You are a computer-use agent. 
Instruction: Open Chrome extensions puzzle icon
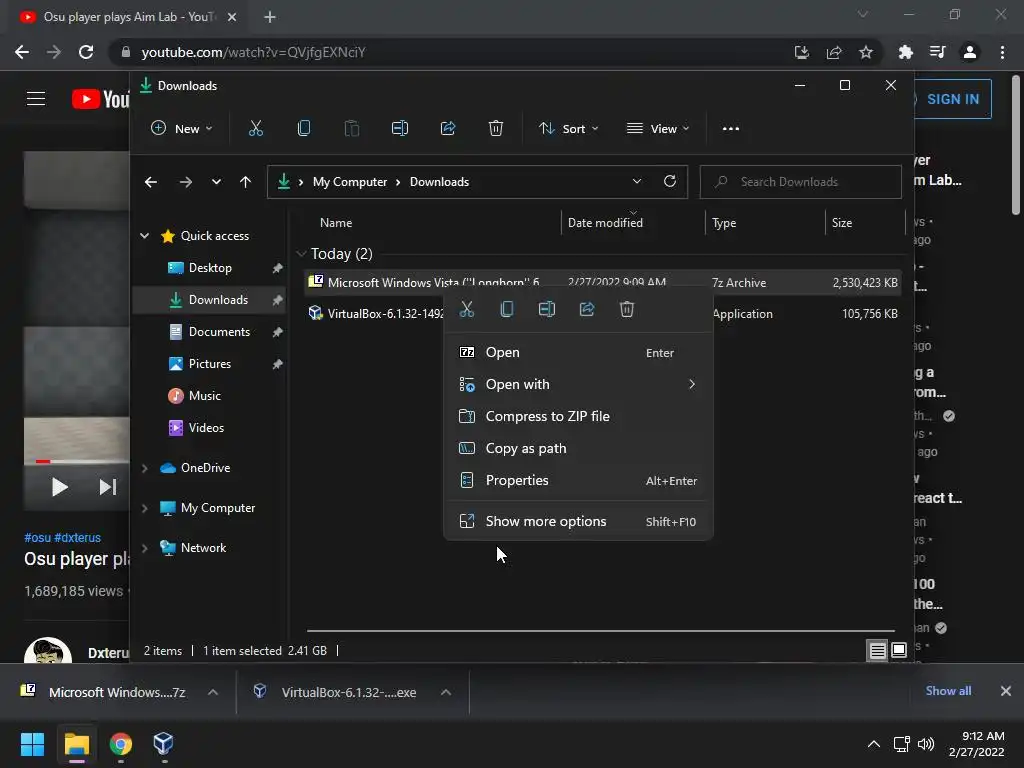pos(905,52)
